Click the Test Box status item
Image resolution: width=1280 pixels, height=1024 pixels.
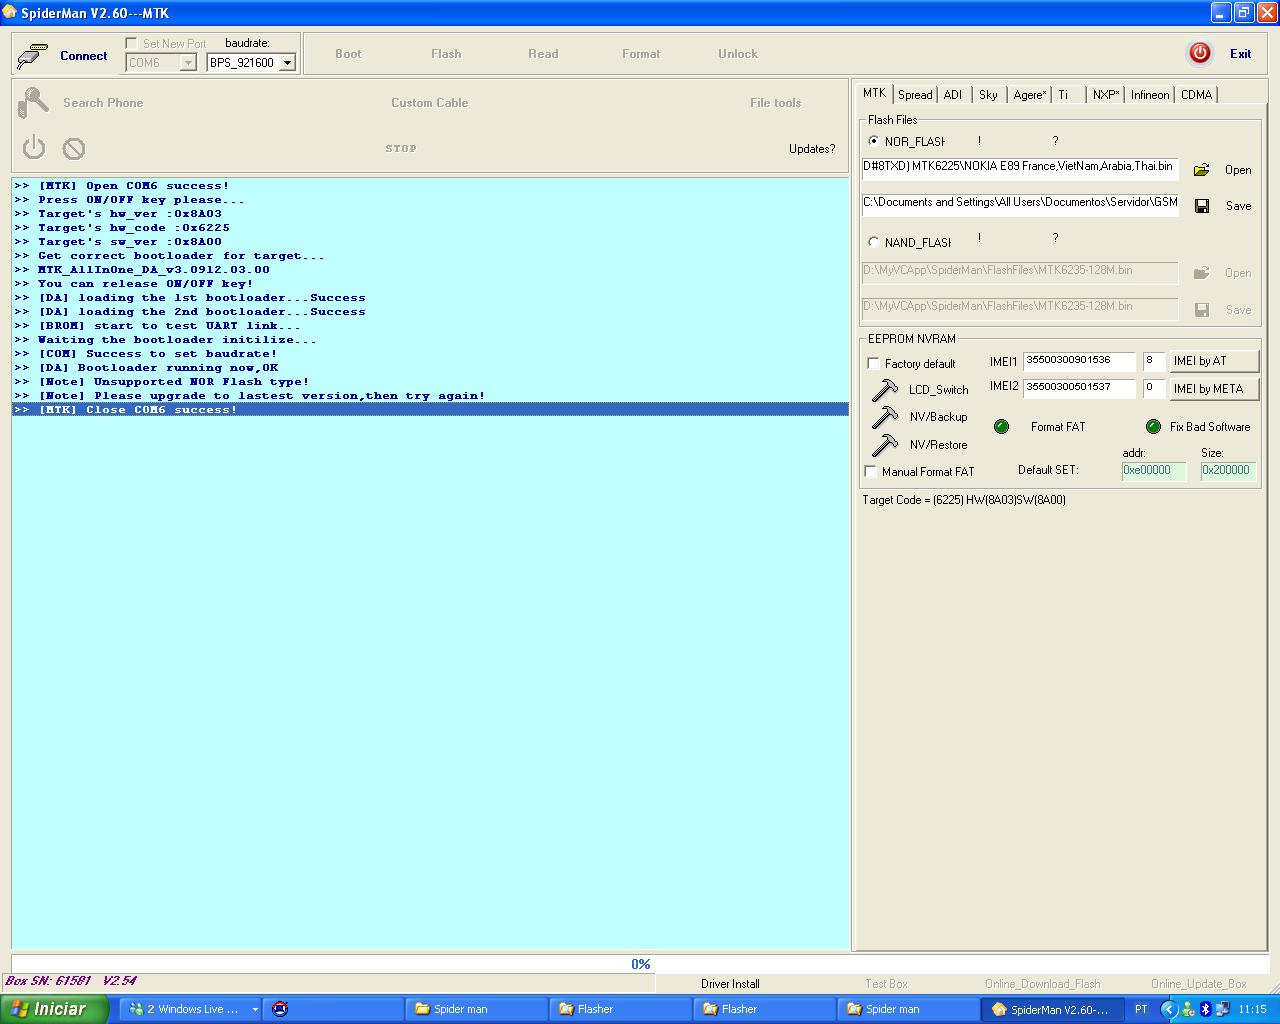pyautogui.click(x=886, y=984)
